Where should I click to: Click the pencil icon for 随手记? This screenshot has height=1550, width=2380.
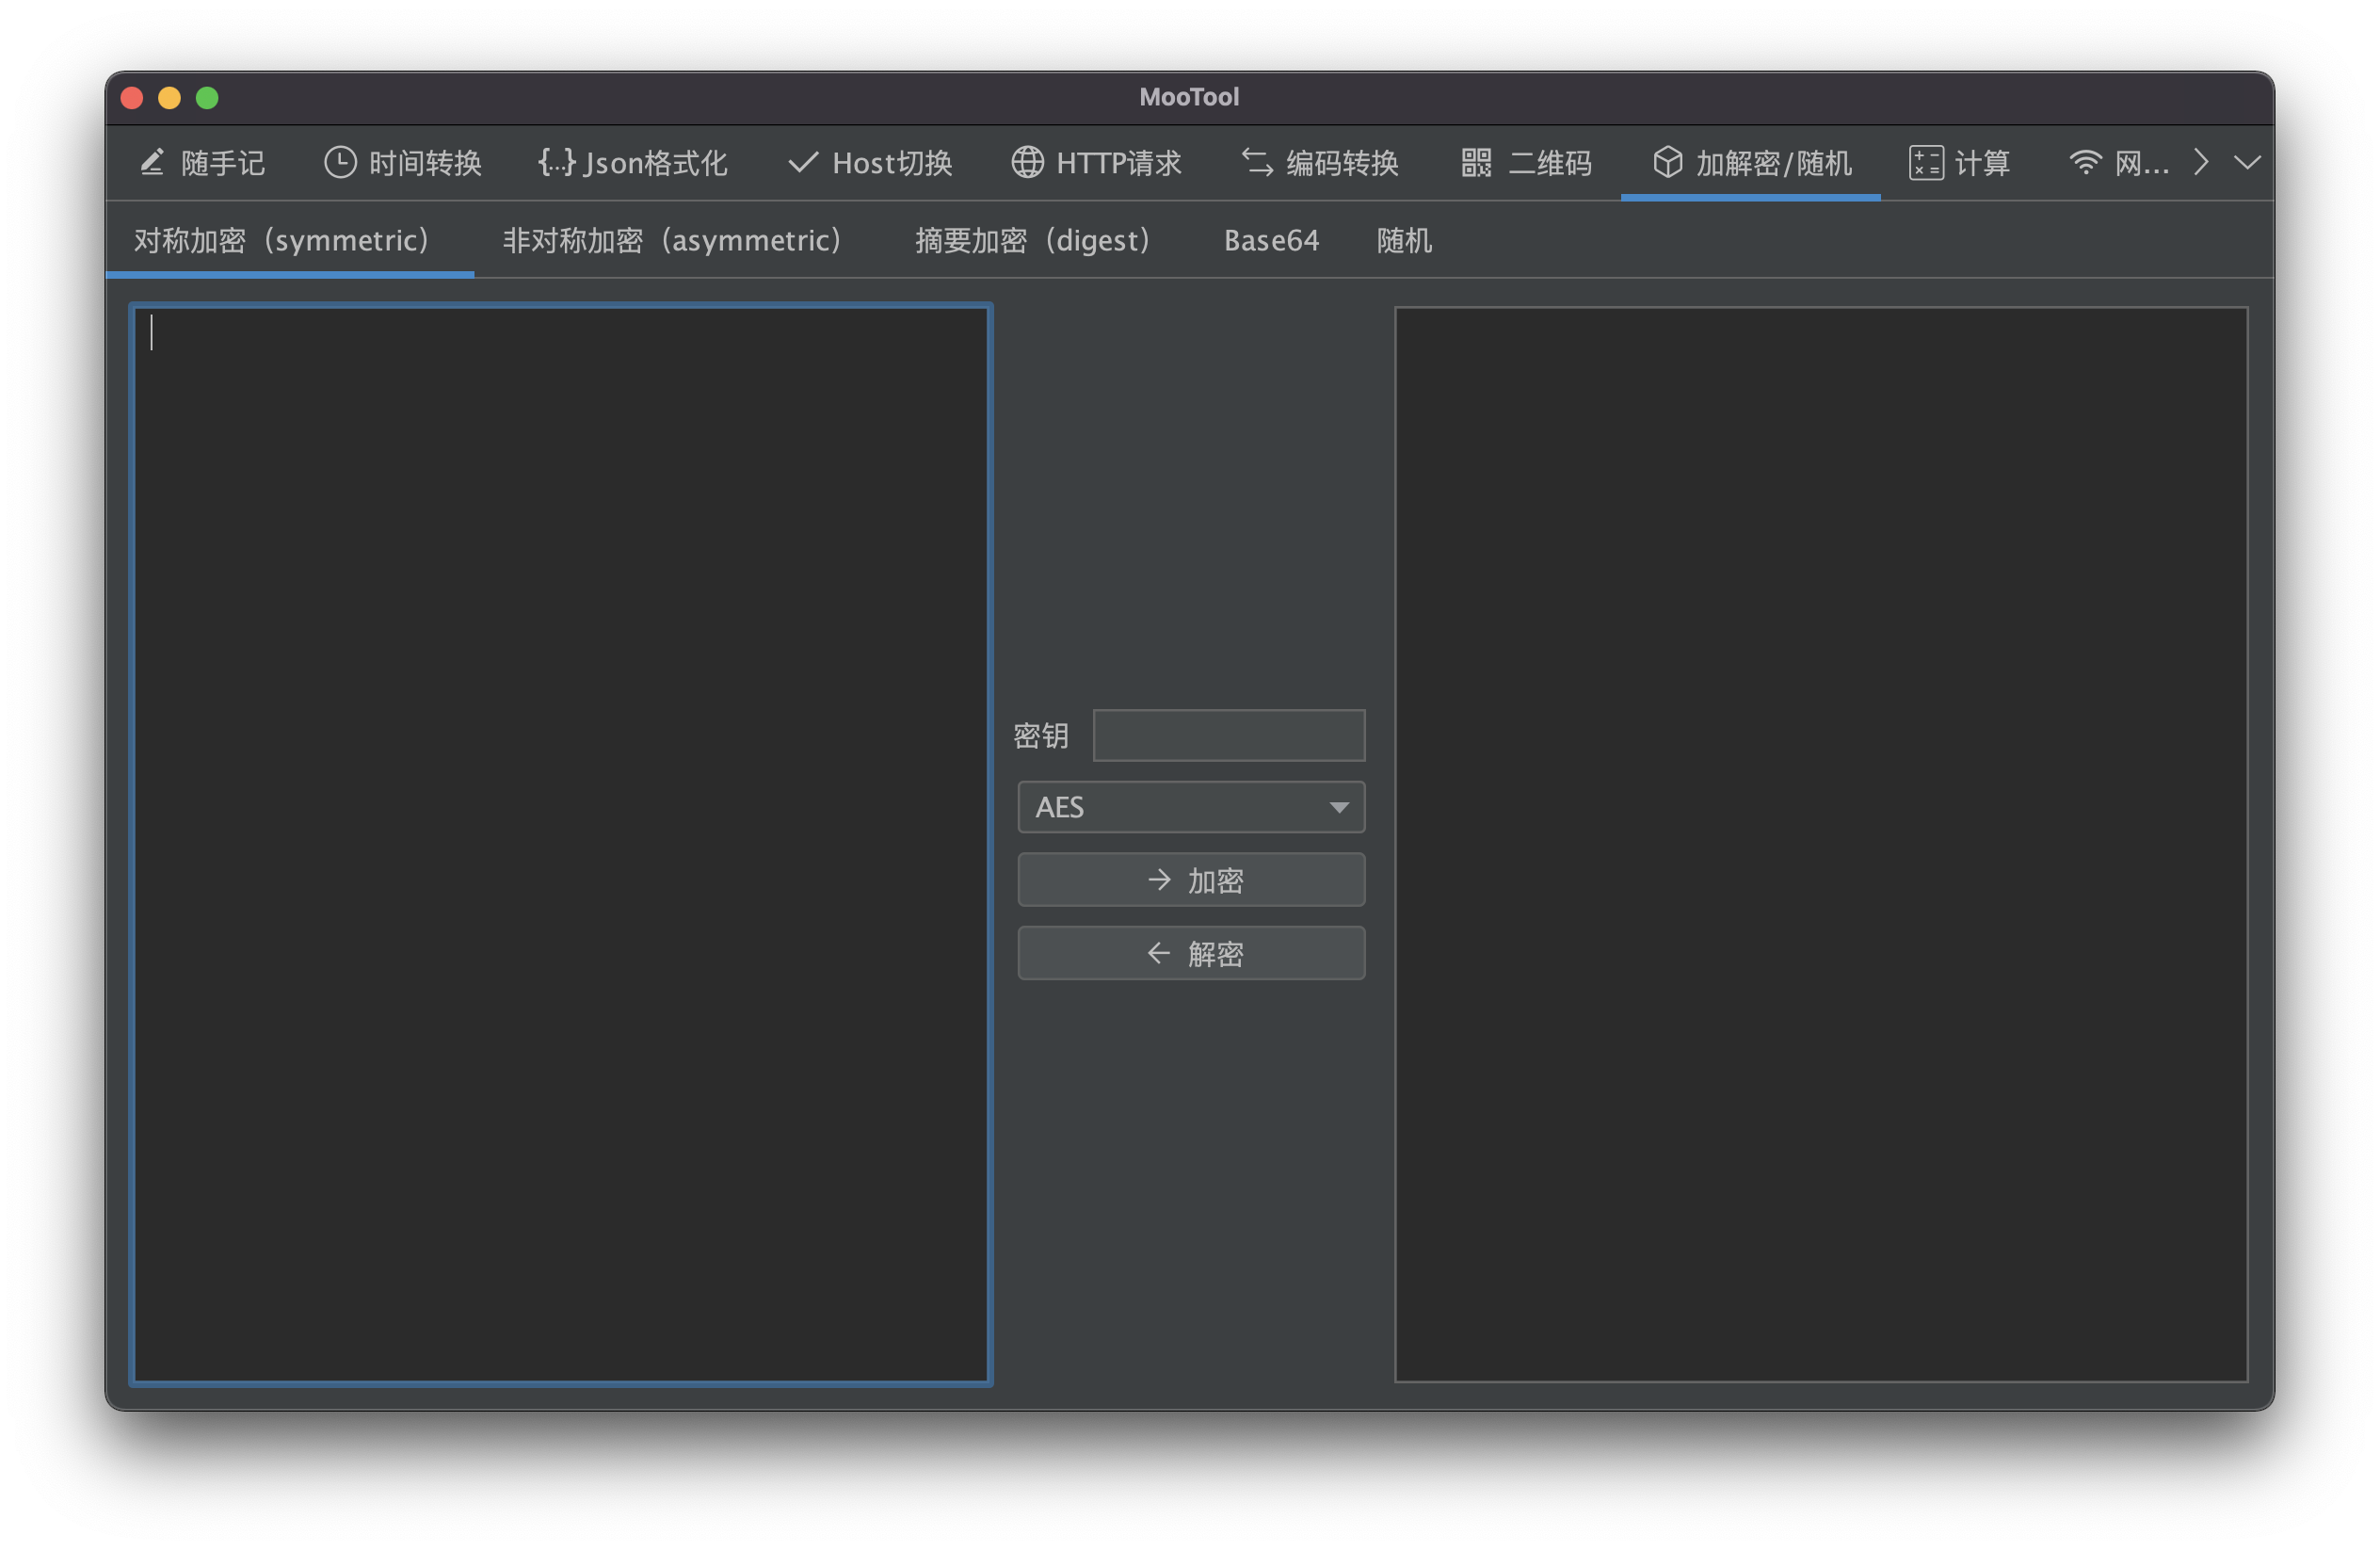pyautogui.click(x=152, y=162)
